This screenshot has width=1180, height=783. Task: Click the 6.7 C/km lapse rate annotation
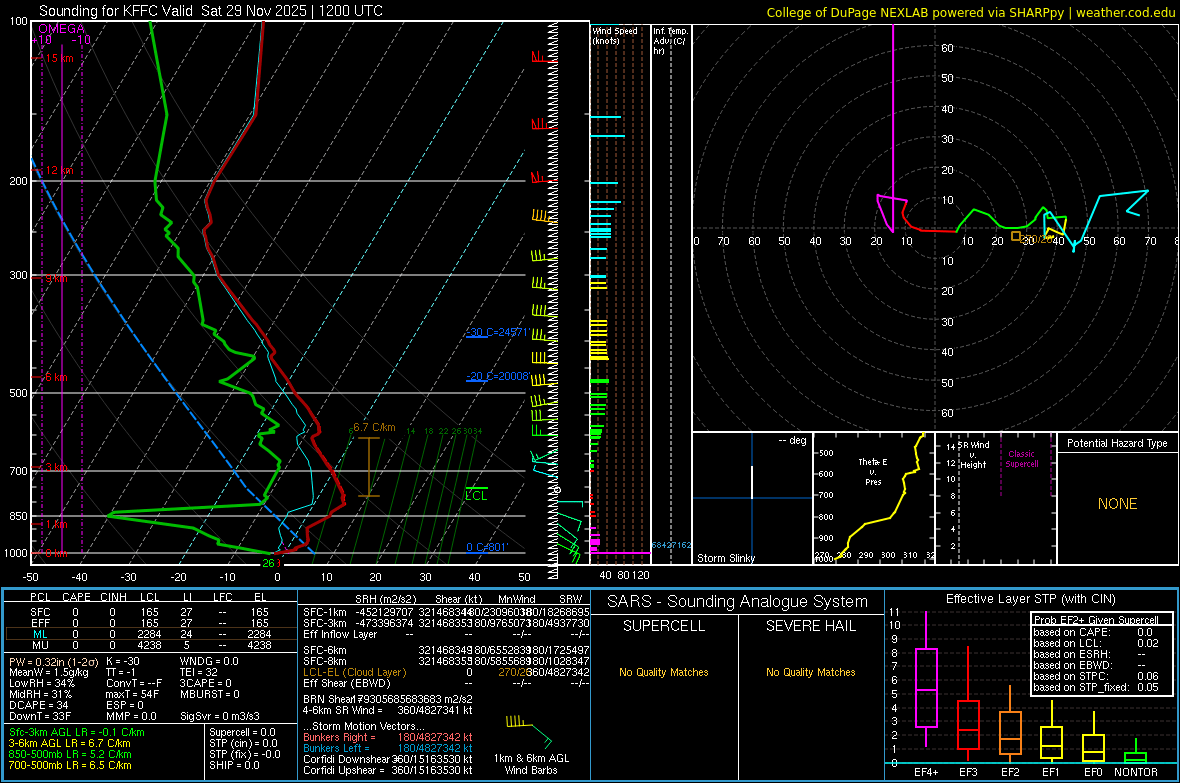(374, 428)
